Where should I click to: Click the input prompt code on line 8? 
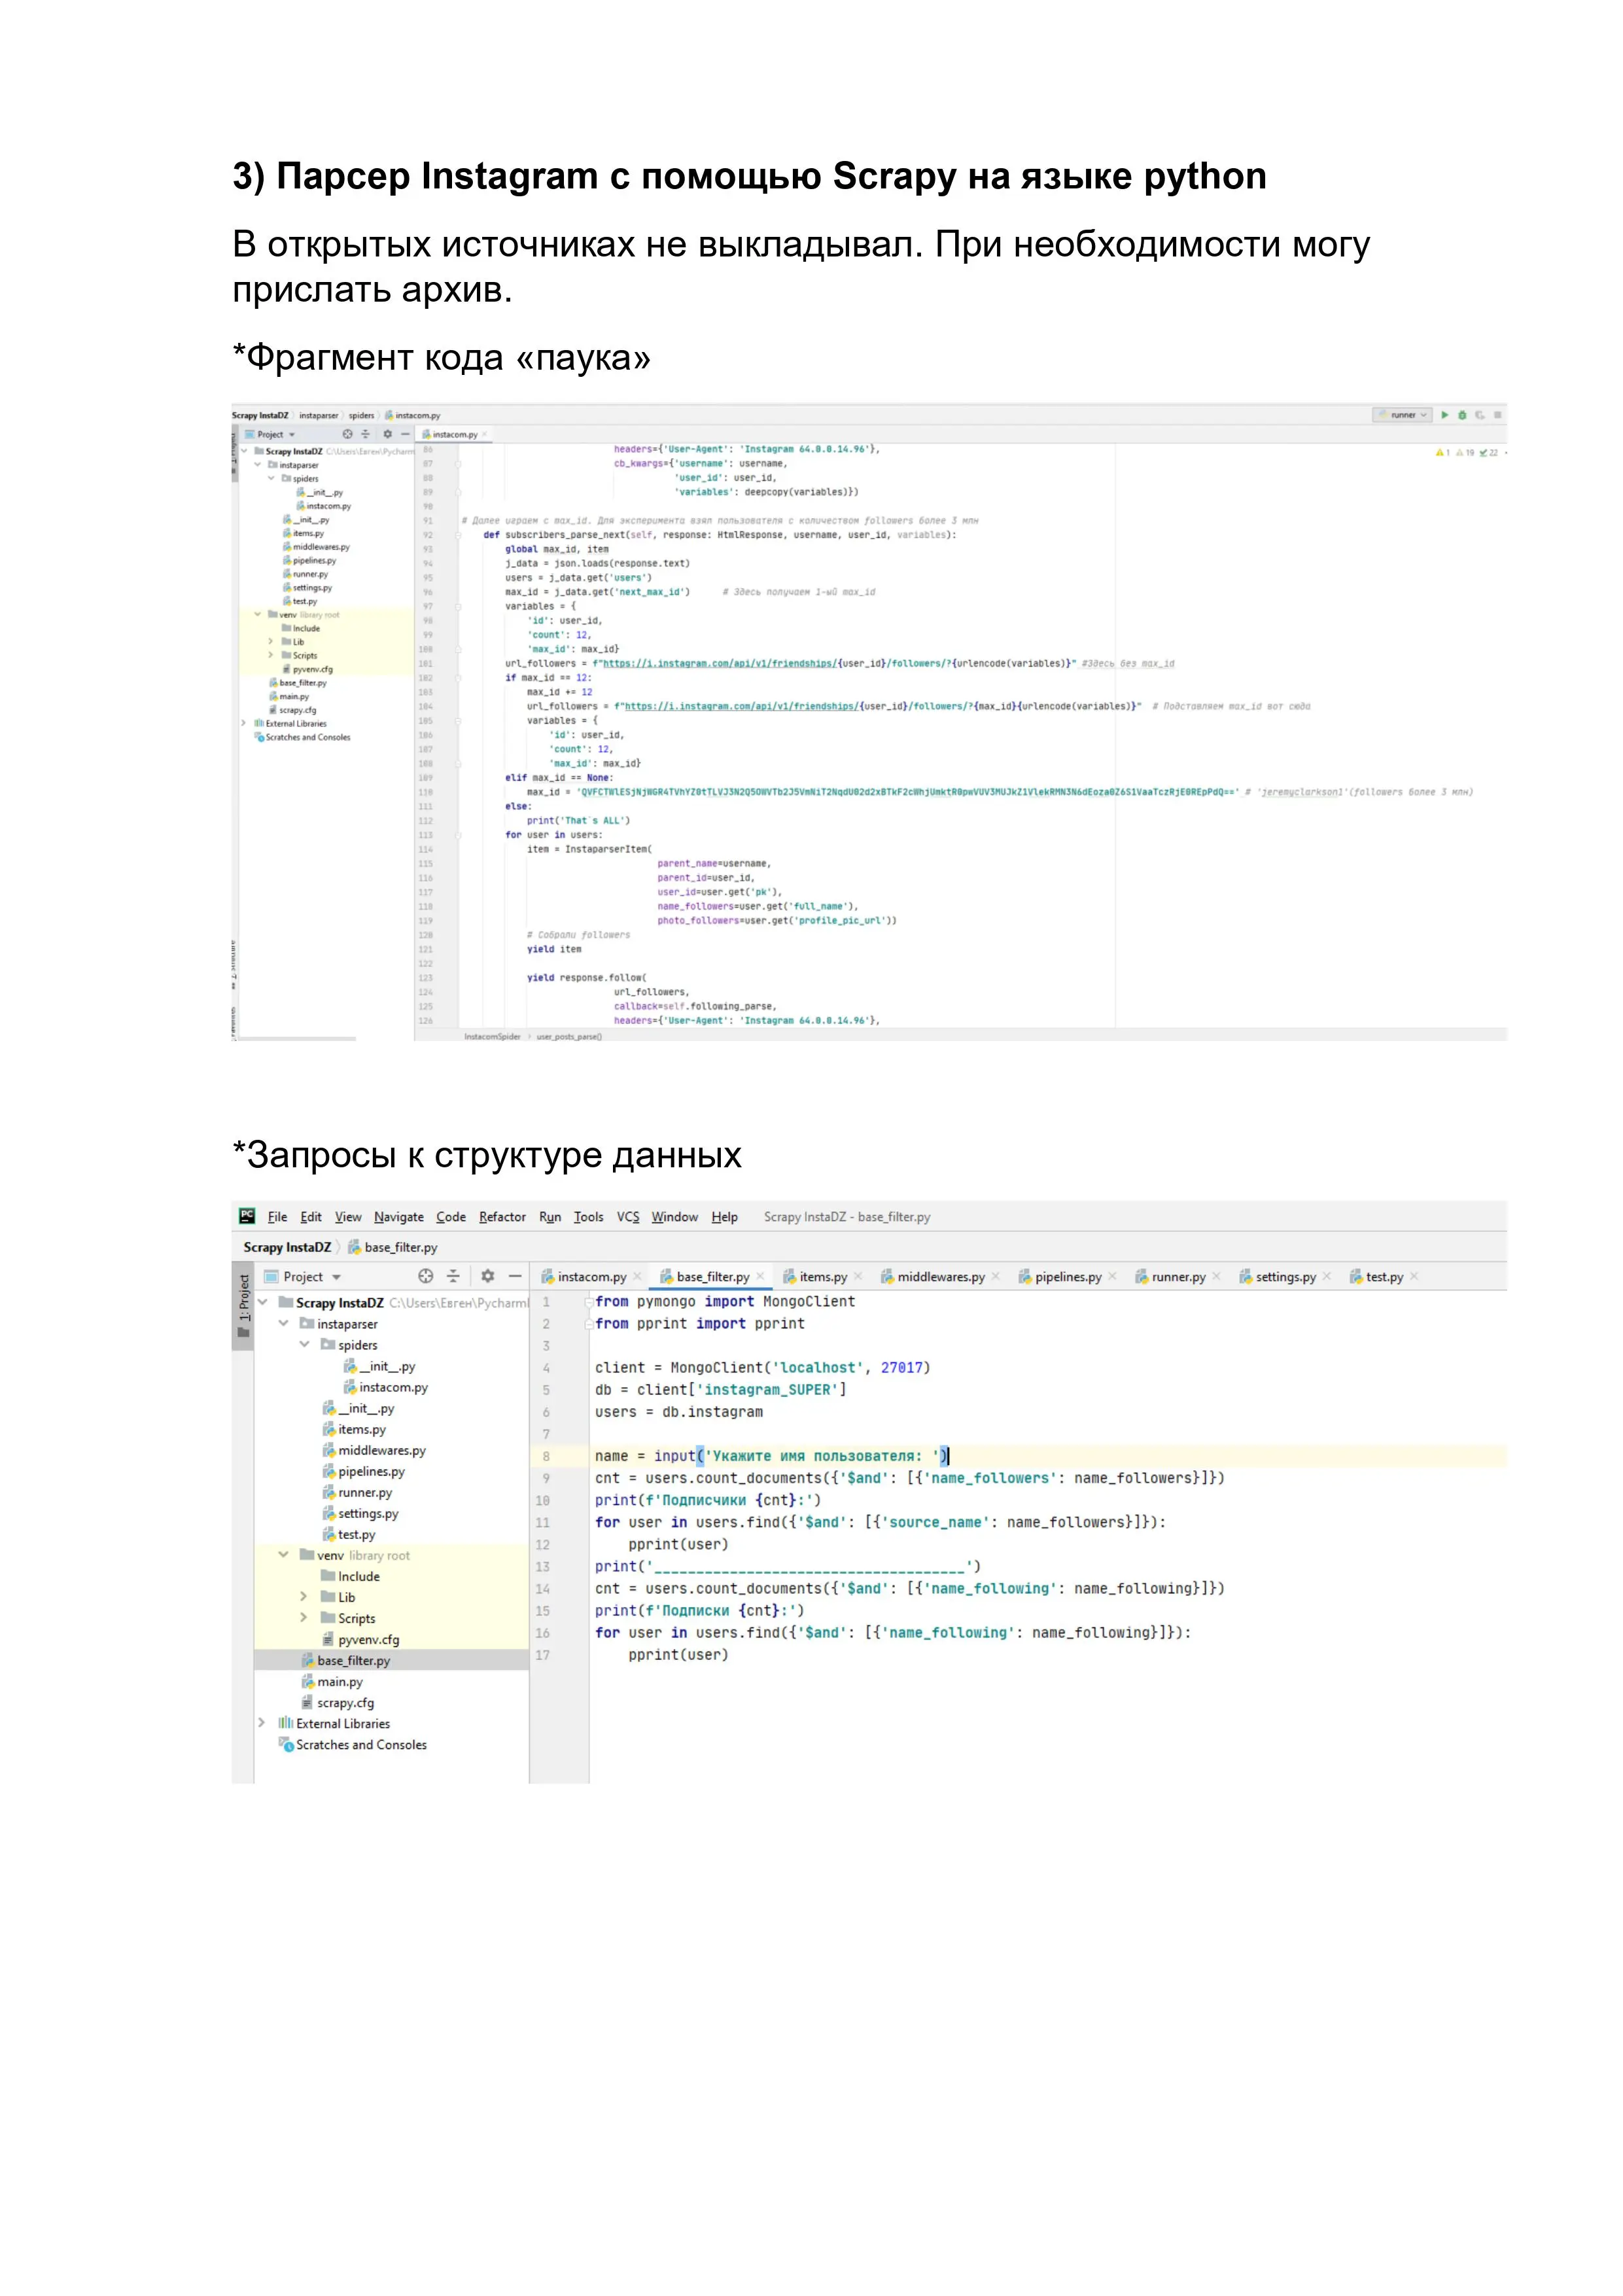click(771, 1456)
